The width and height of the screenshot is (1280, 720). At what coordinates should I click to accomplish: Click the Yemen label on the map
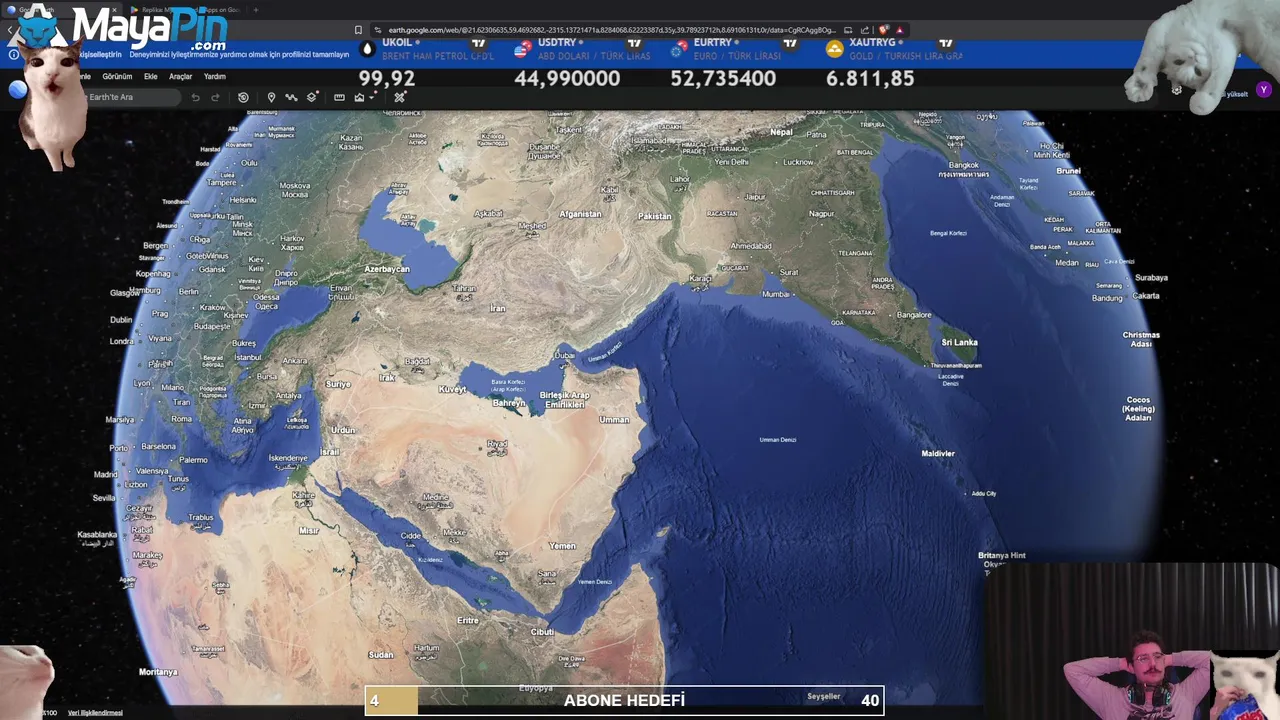click(x=562, y=546)
